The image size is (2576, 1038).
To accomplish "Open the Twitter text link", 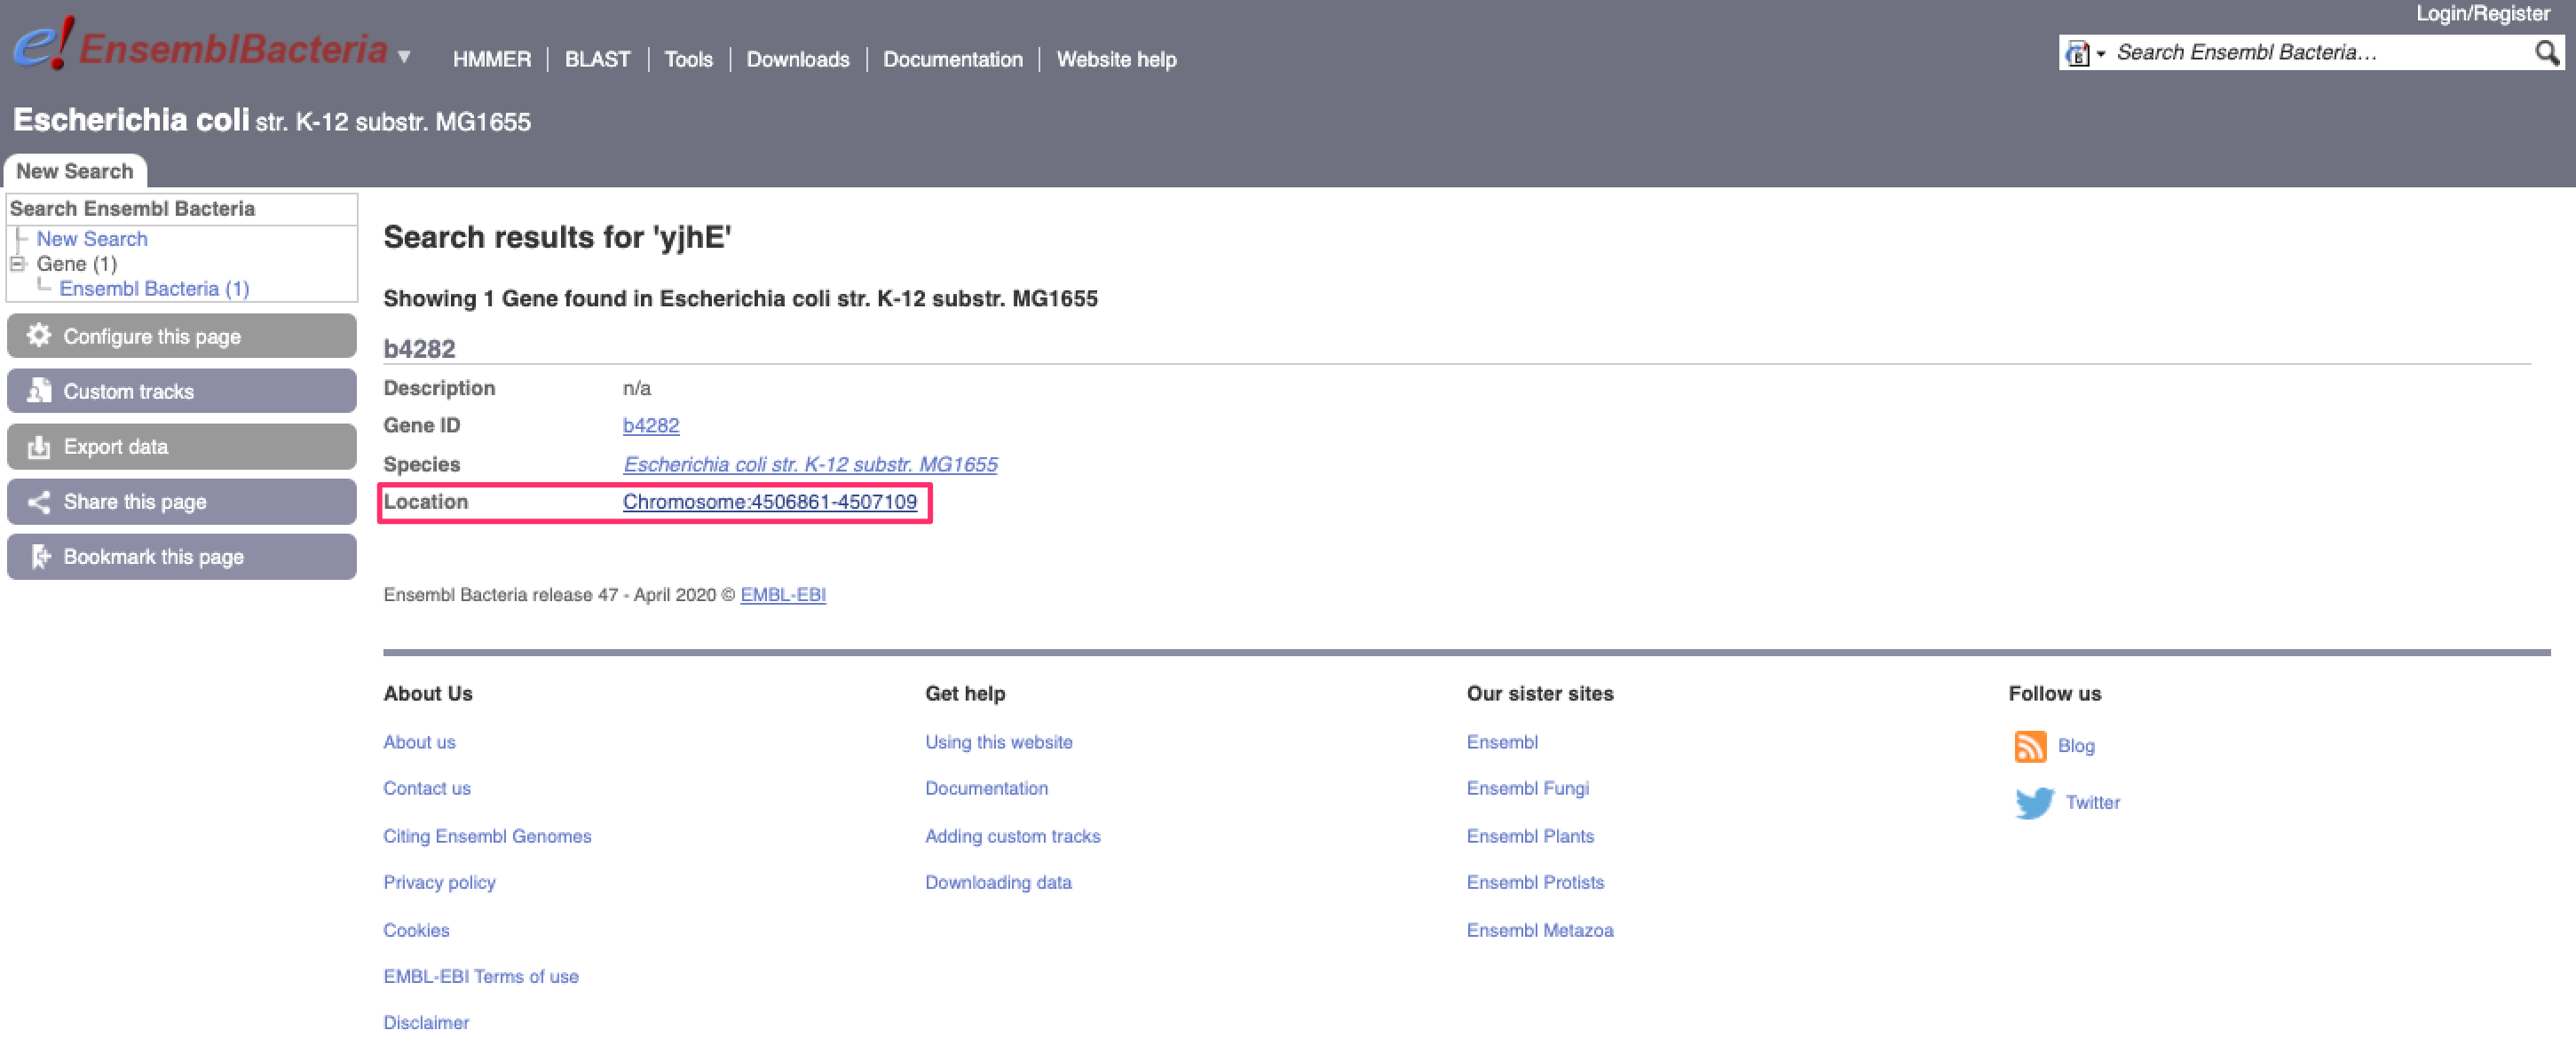I will tap(2092, 803).
